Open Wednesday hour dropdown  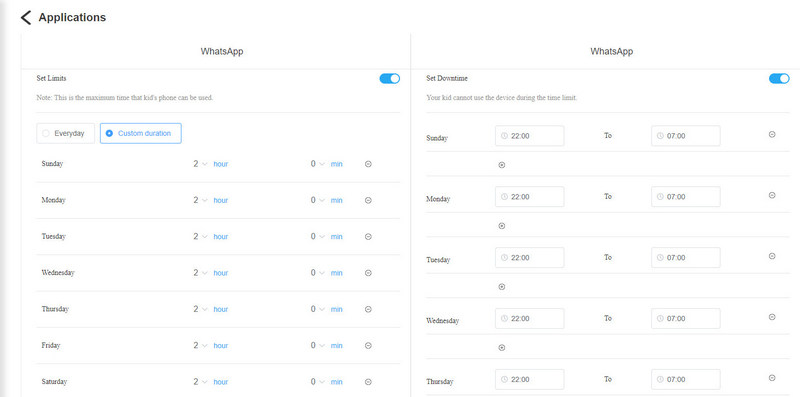tap(200, 273)
